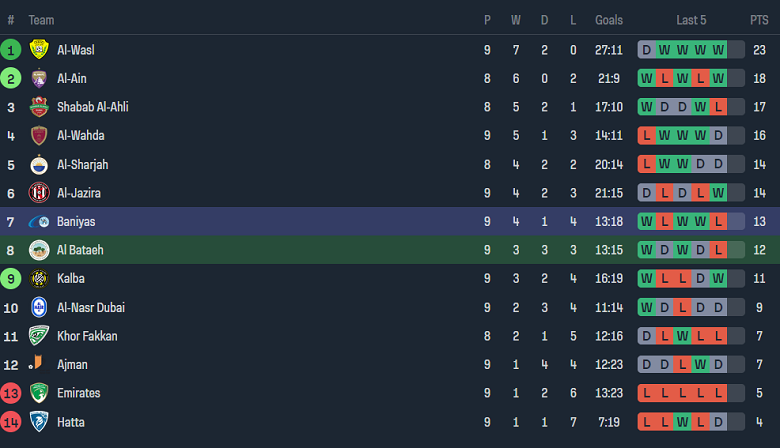Open the Al Bataeh team link
The width and height of the screenshot is (780, 448).
(x=80, y=250)
